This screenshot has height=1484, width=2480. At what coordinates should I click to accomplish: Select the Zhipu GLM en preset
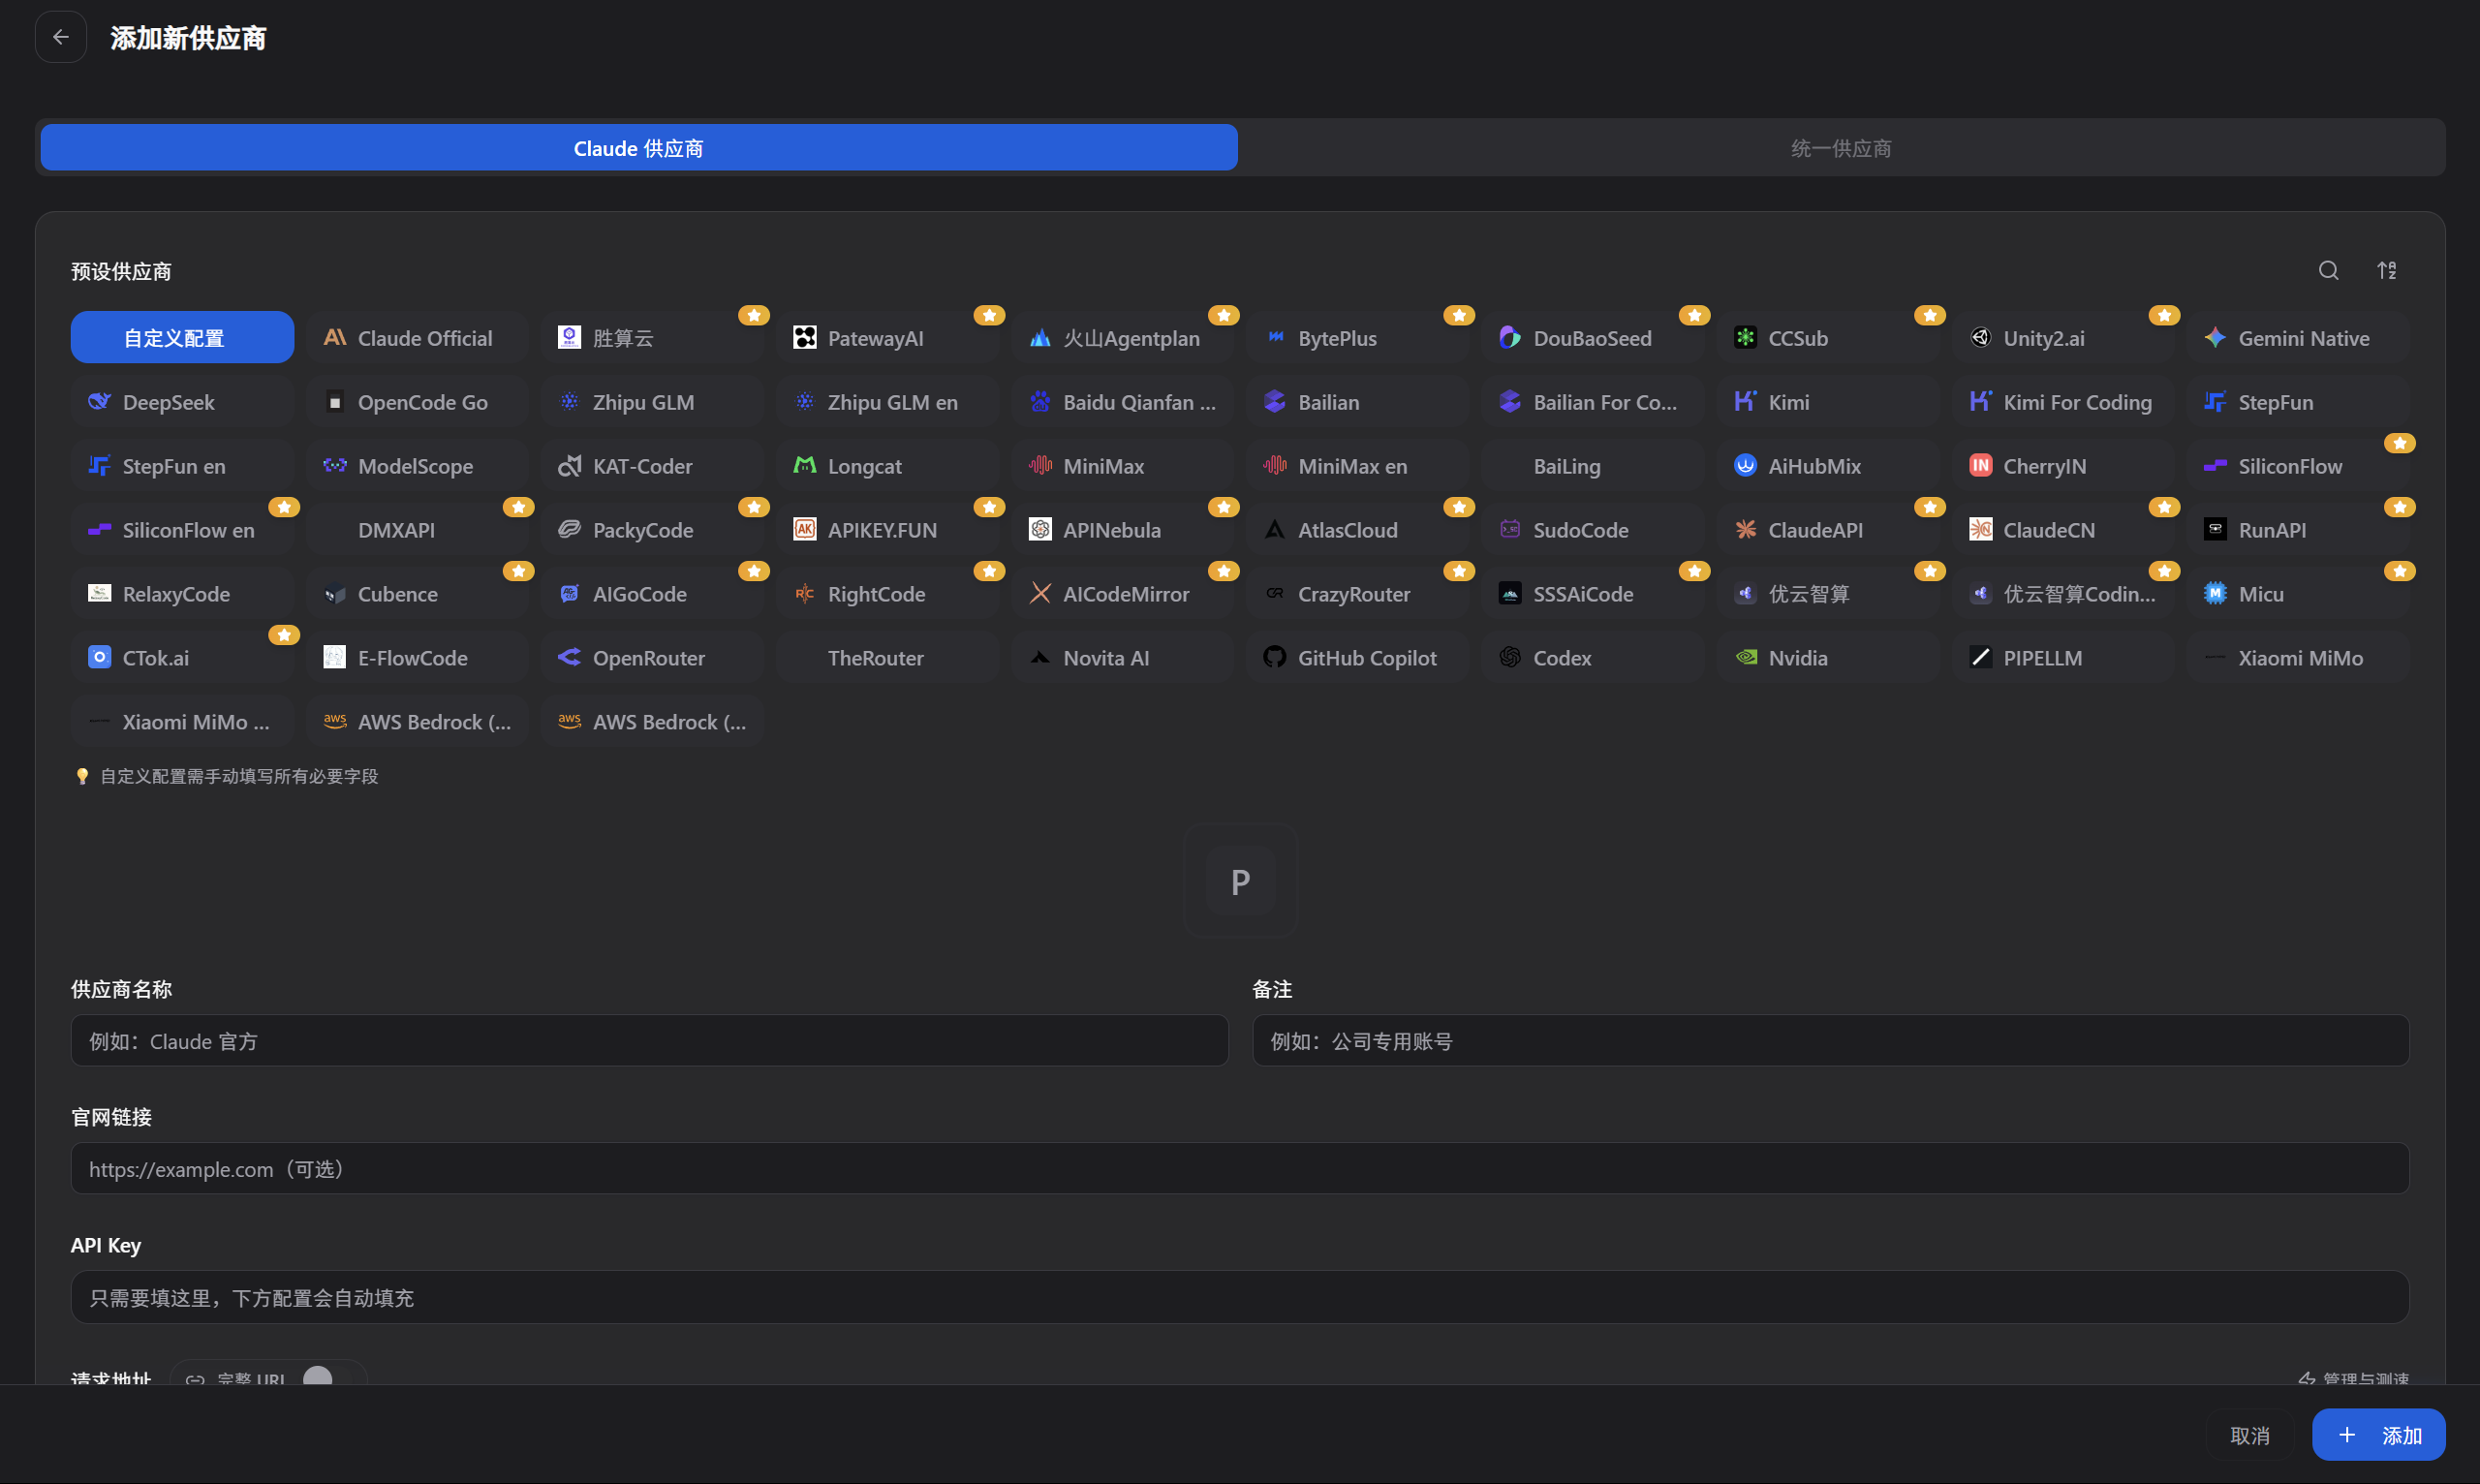coord(888,402)
